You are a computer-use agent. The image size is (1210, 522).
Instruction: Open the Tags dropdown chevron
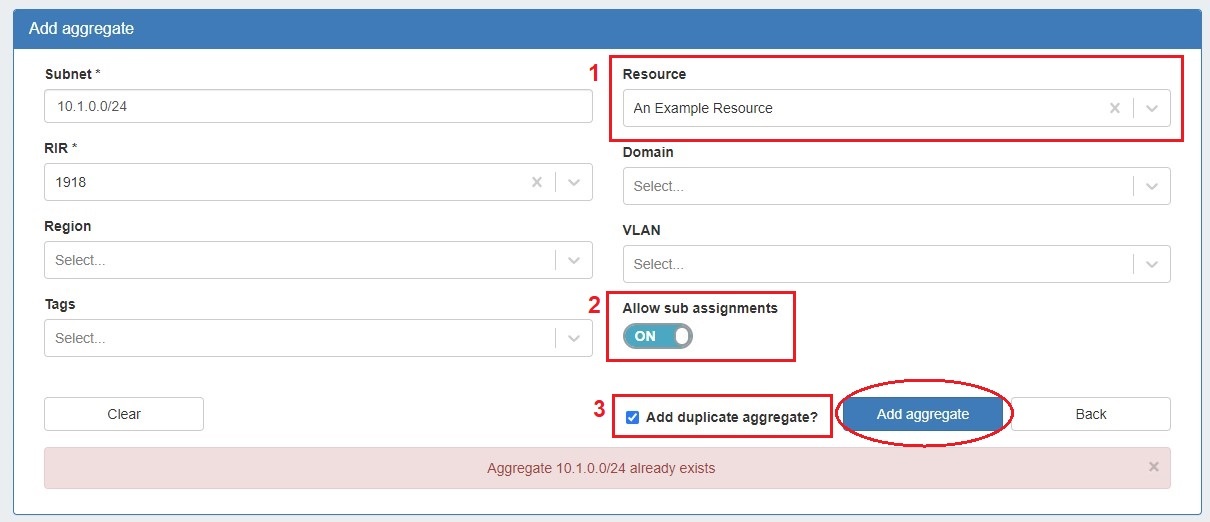click(574, 338)
